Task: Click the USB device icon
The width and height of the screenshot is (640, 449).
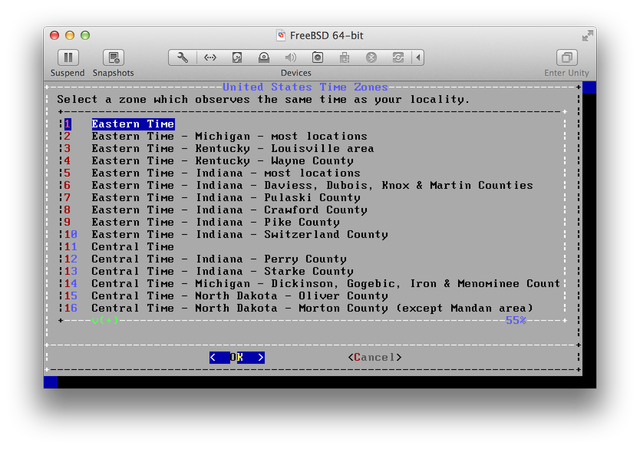Action: 344,58
